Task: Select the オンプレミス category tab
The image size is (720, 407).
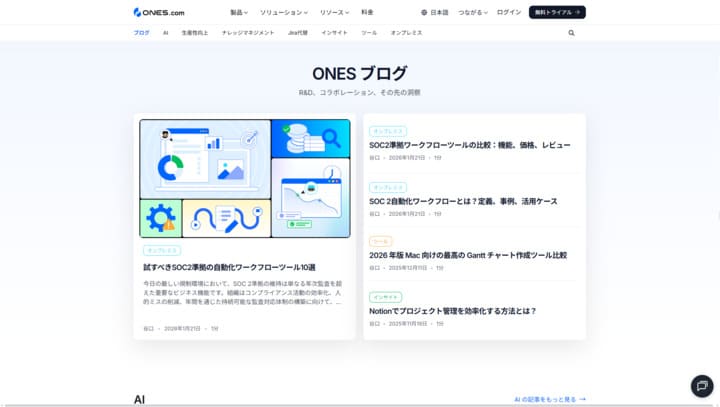Action: (x=406, y=33)
